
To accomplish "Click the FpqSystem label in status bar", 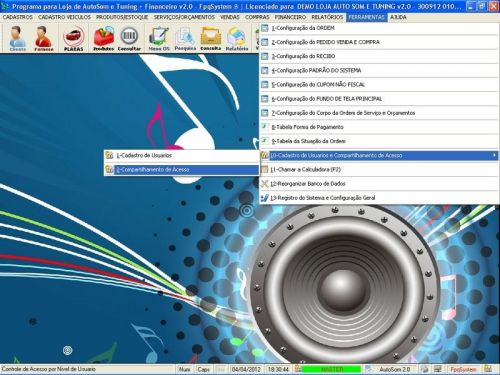I will 463,369.
